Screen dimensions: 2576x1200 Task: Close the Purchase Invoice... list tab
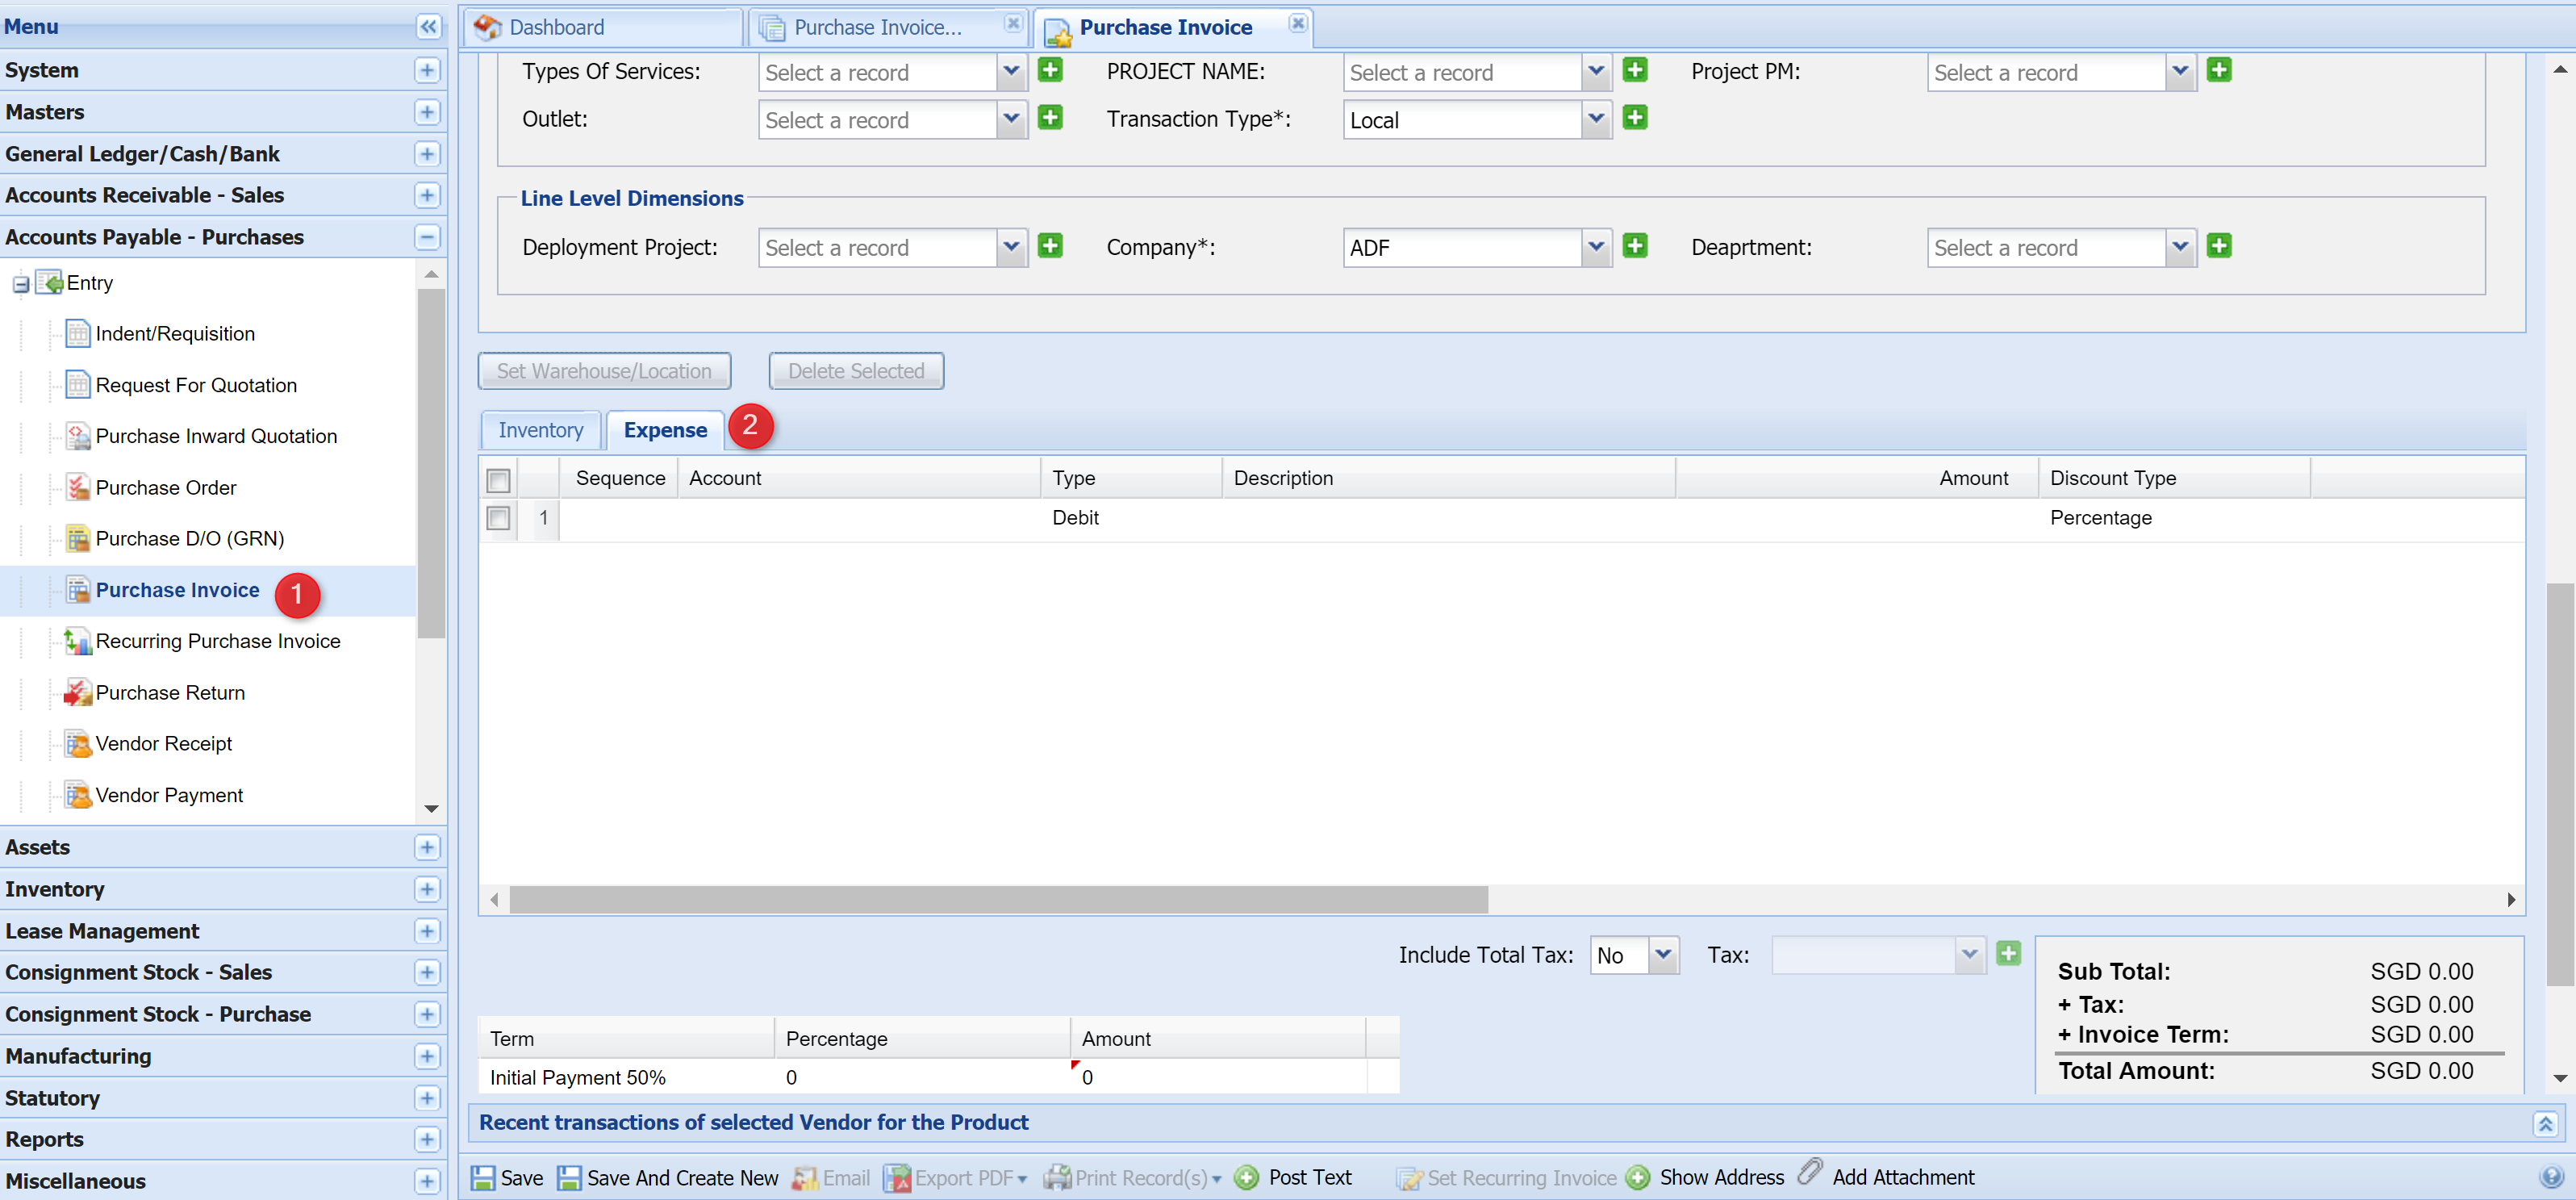pyautogui.click(x=1013, y=23)
